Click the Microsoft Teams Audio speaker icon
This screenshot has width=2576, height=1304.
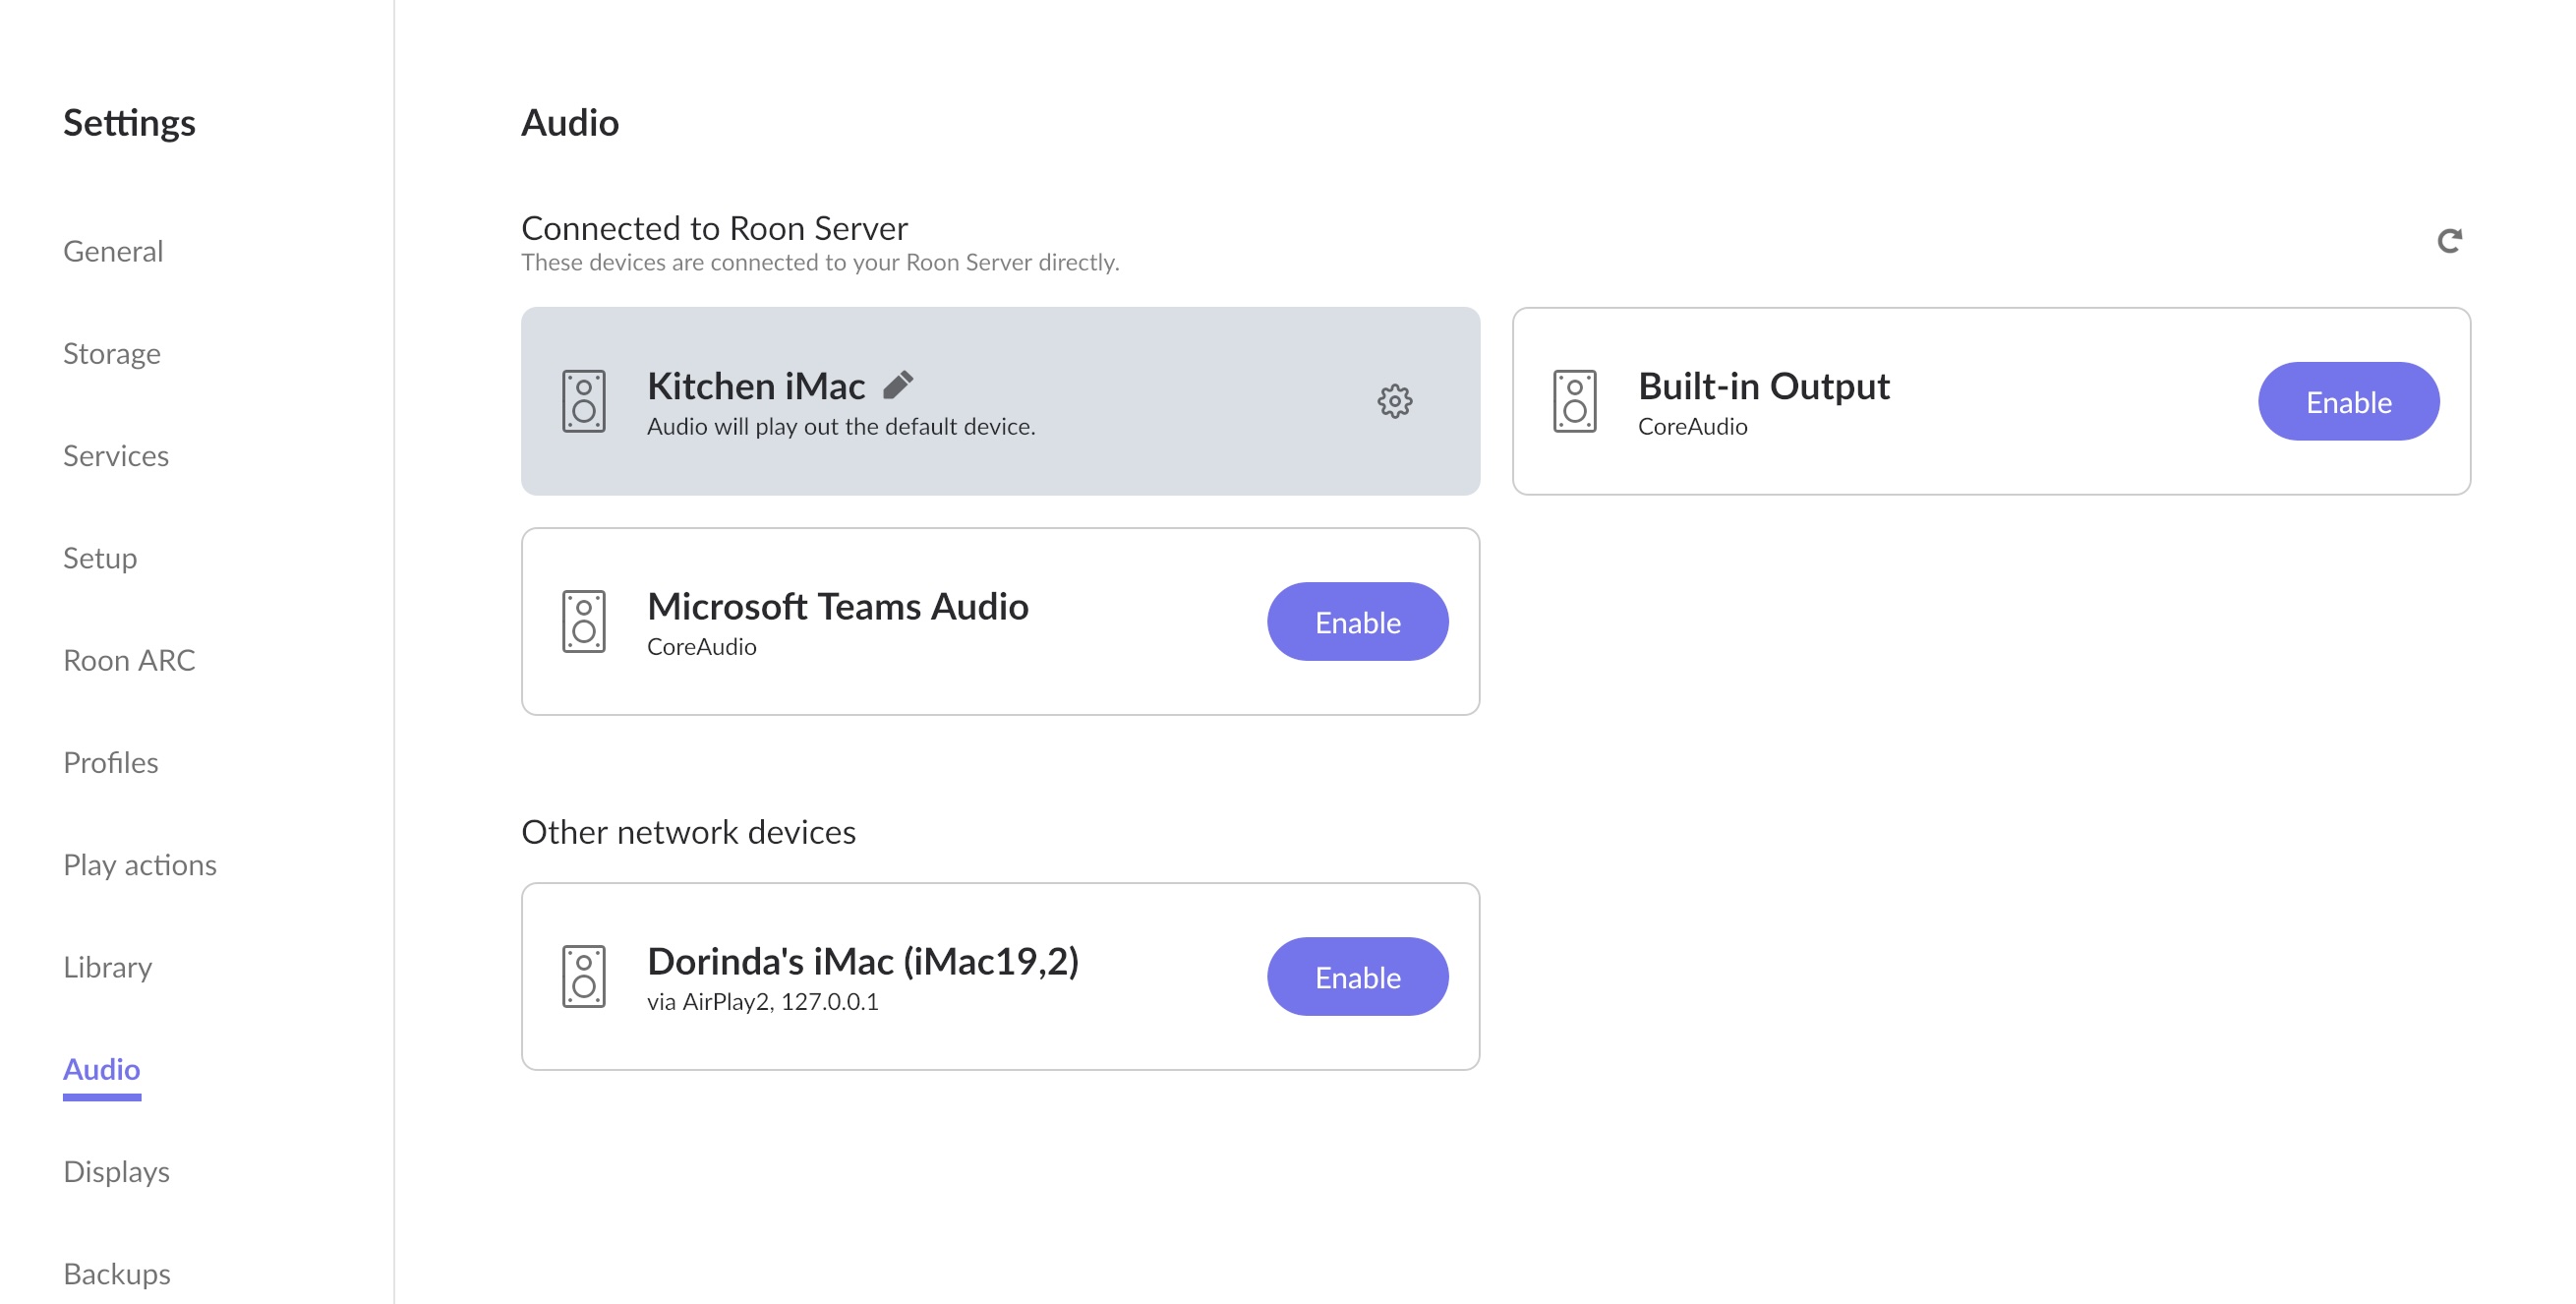[x=584, y=621]
